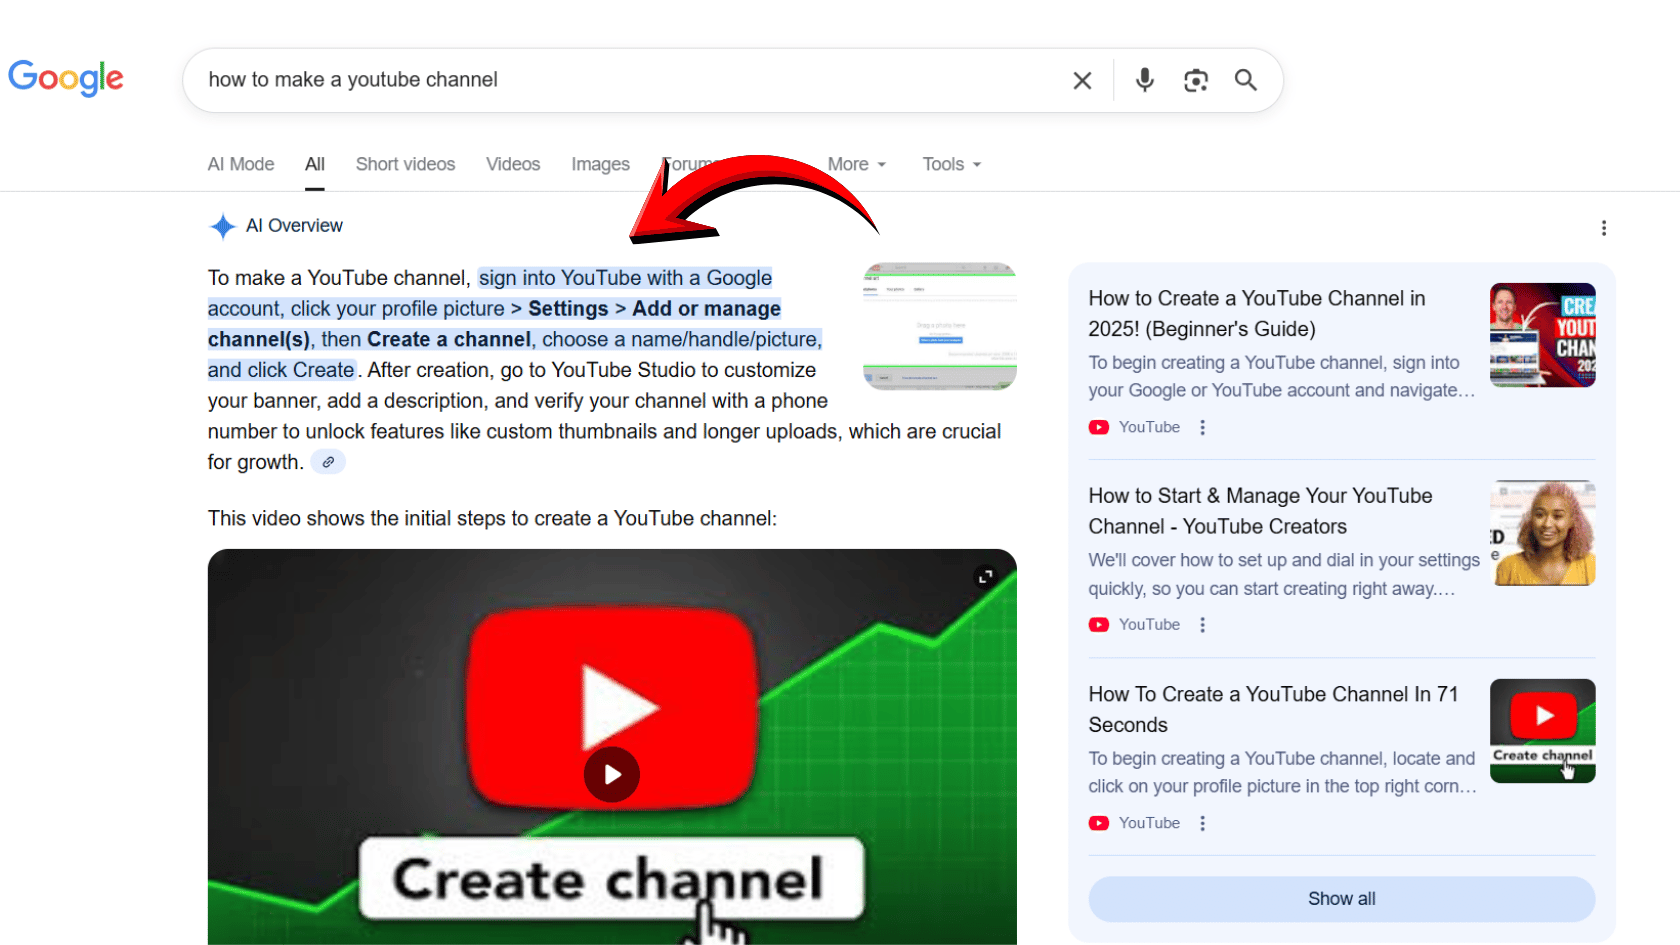Click the 'This video shows the initial steps' text

tap(492, 519)
